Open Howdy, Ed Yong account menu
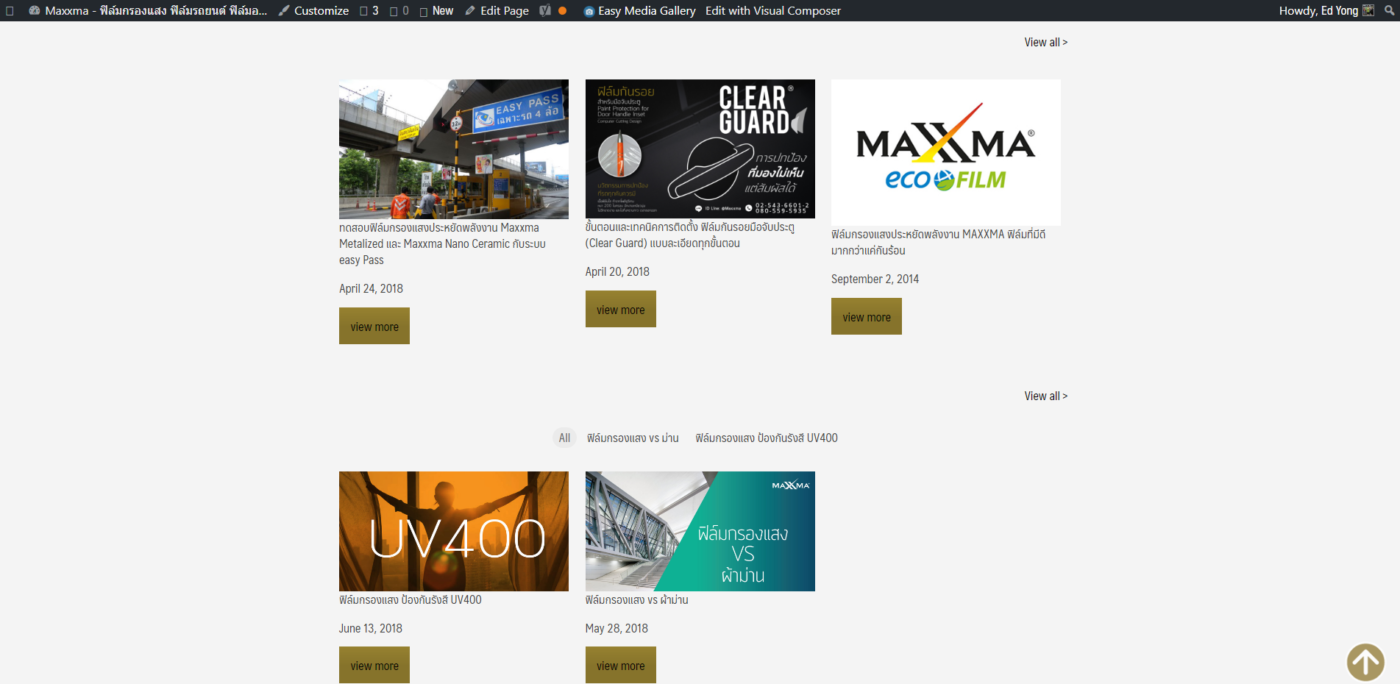 tap(1327, 11)
